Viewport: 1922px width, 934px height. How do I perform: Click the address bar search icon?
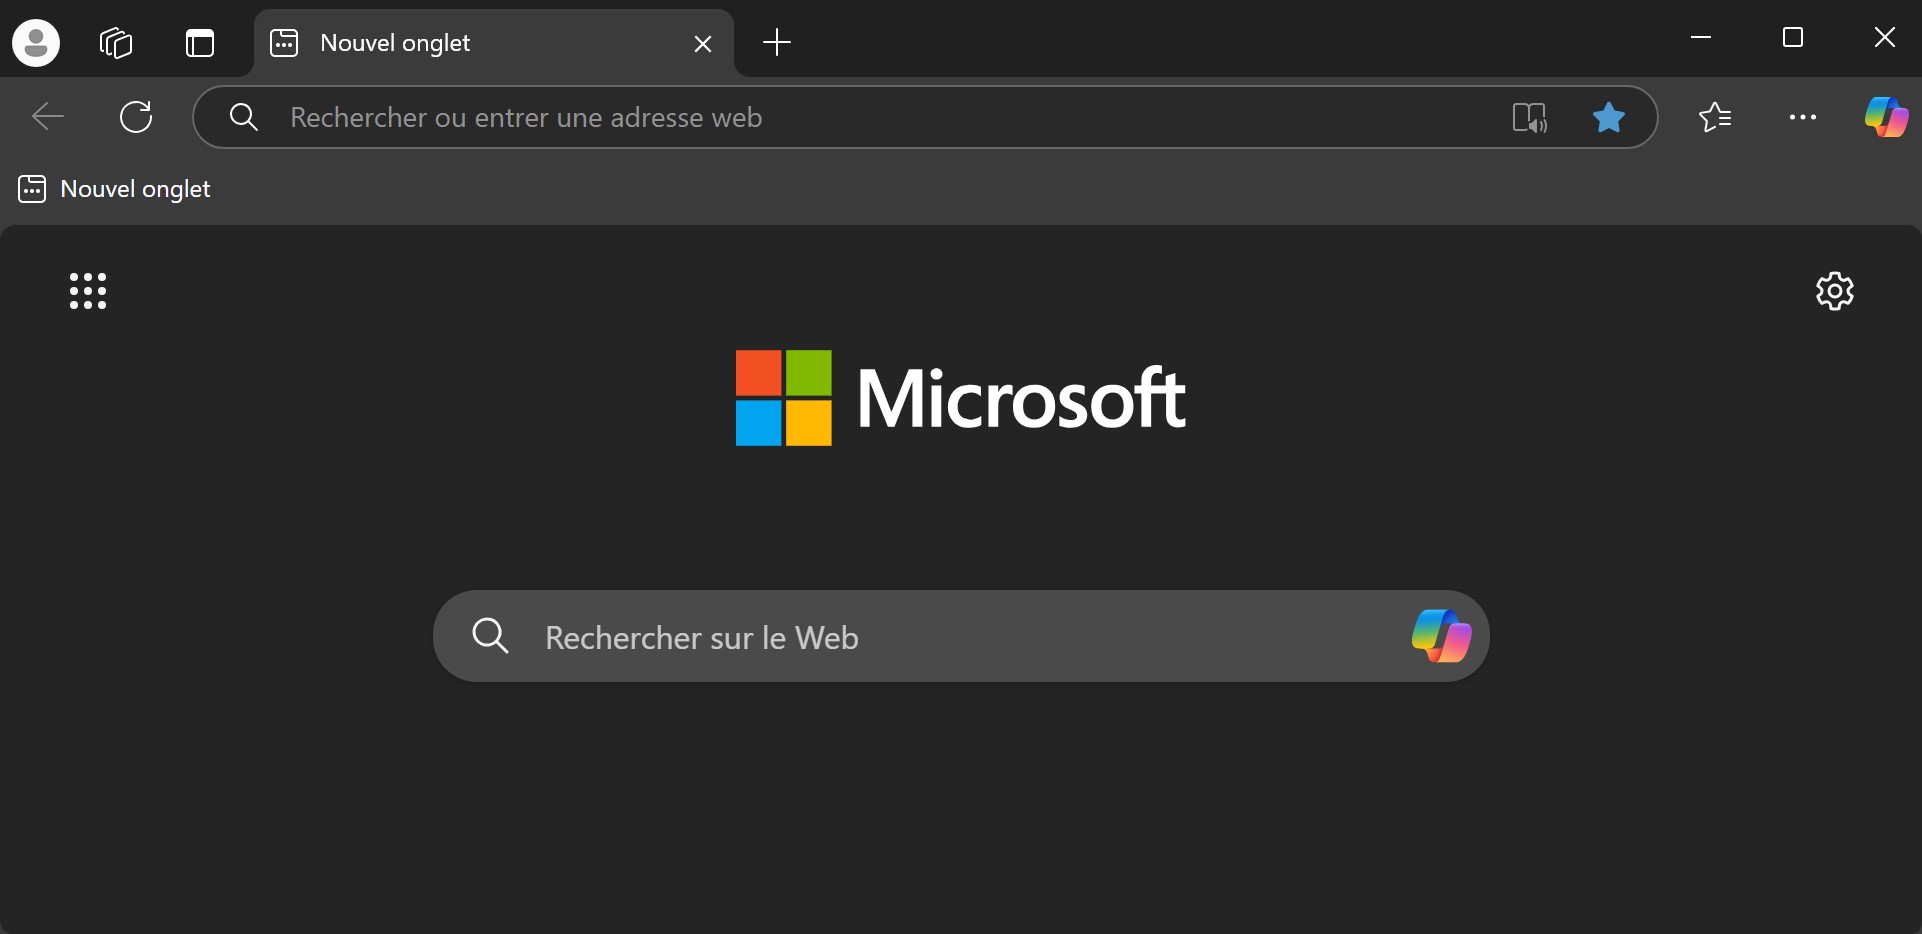tap(244, 117)
